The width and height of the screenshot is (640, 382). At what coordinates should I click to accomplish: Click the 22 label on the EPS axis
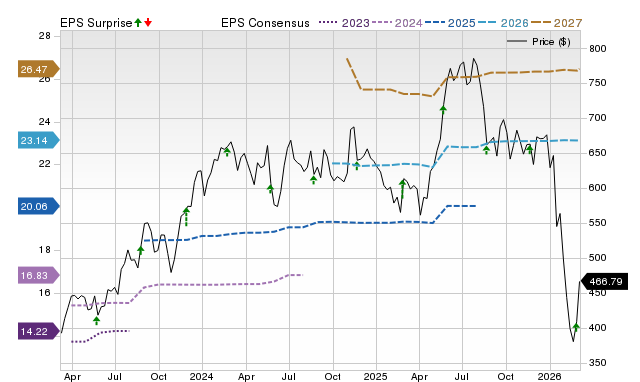(45, 164)
